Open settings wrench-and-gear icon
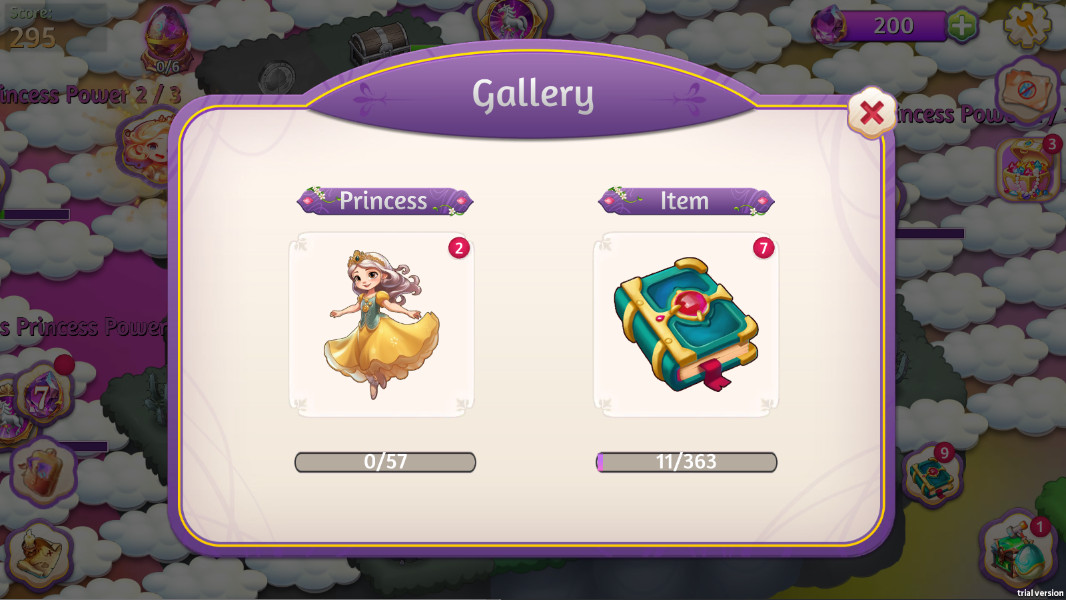Screen dimensions: 1066x600 coord(1028,25)
